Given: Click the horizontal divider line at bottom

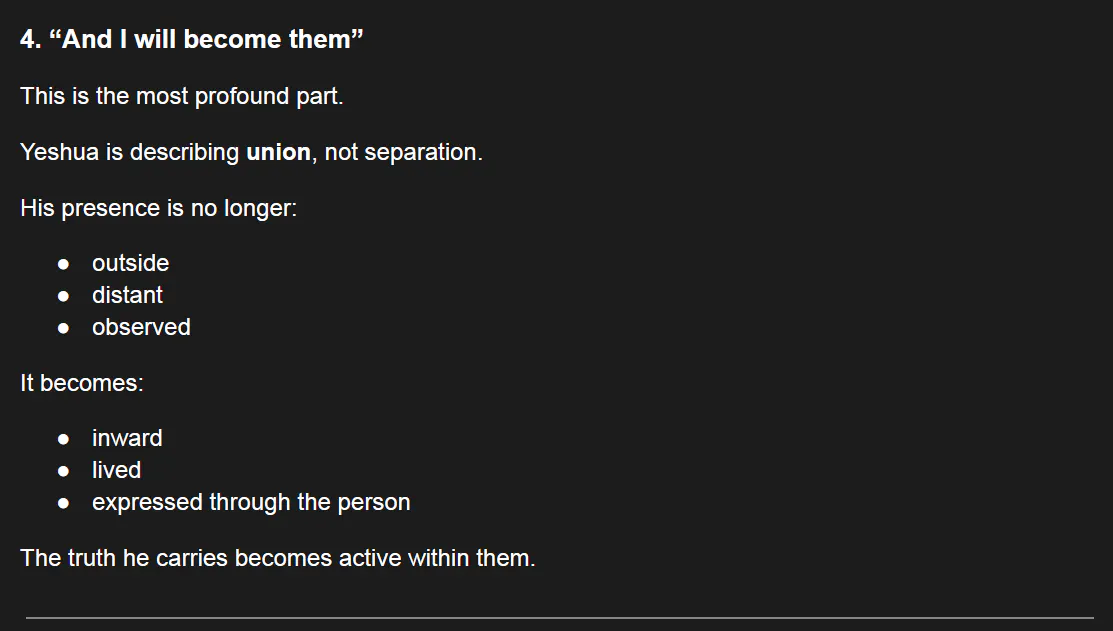Looking at the screenshot, I should click(559, 618).
